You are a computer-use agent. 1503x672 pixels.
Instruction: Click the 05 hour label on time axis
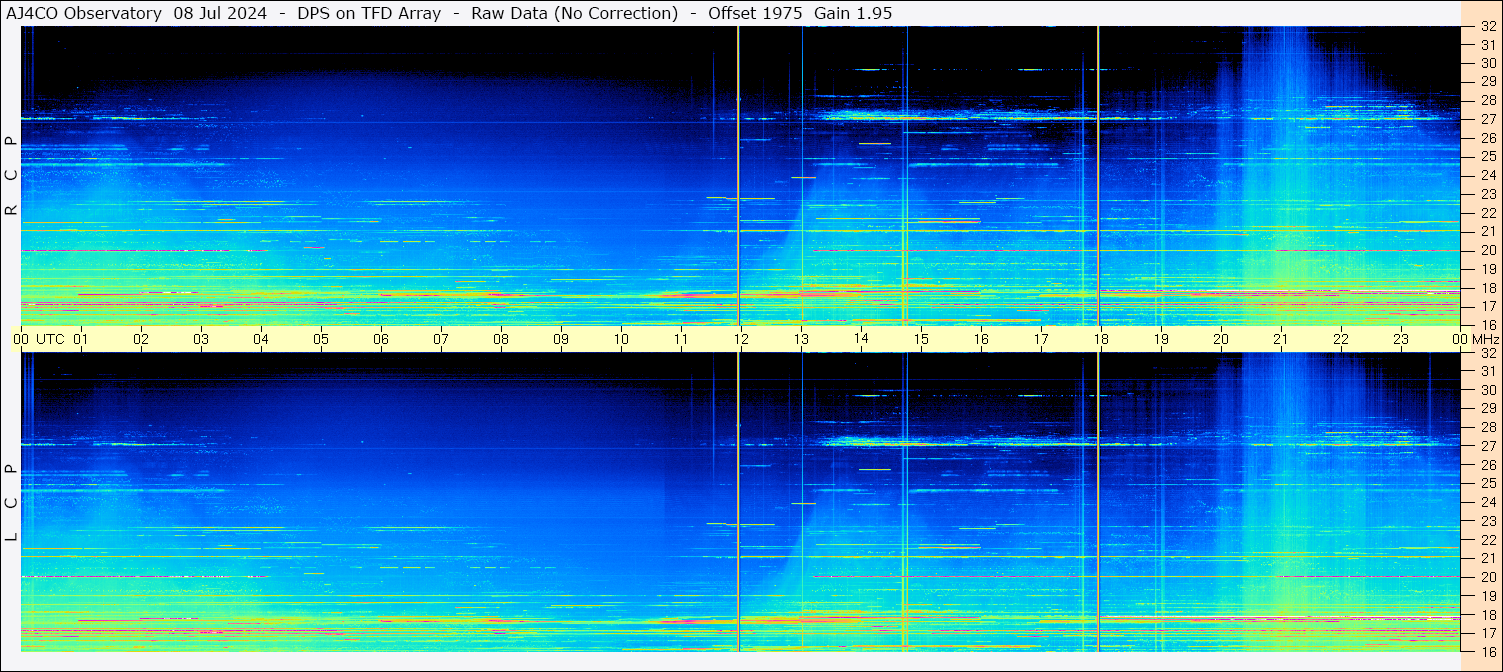click(x=321, y=339)
